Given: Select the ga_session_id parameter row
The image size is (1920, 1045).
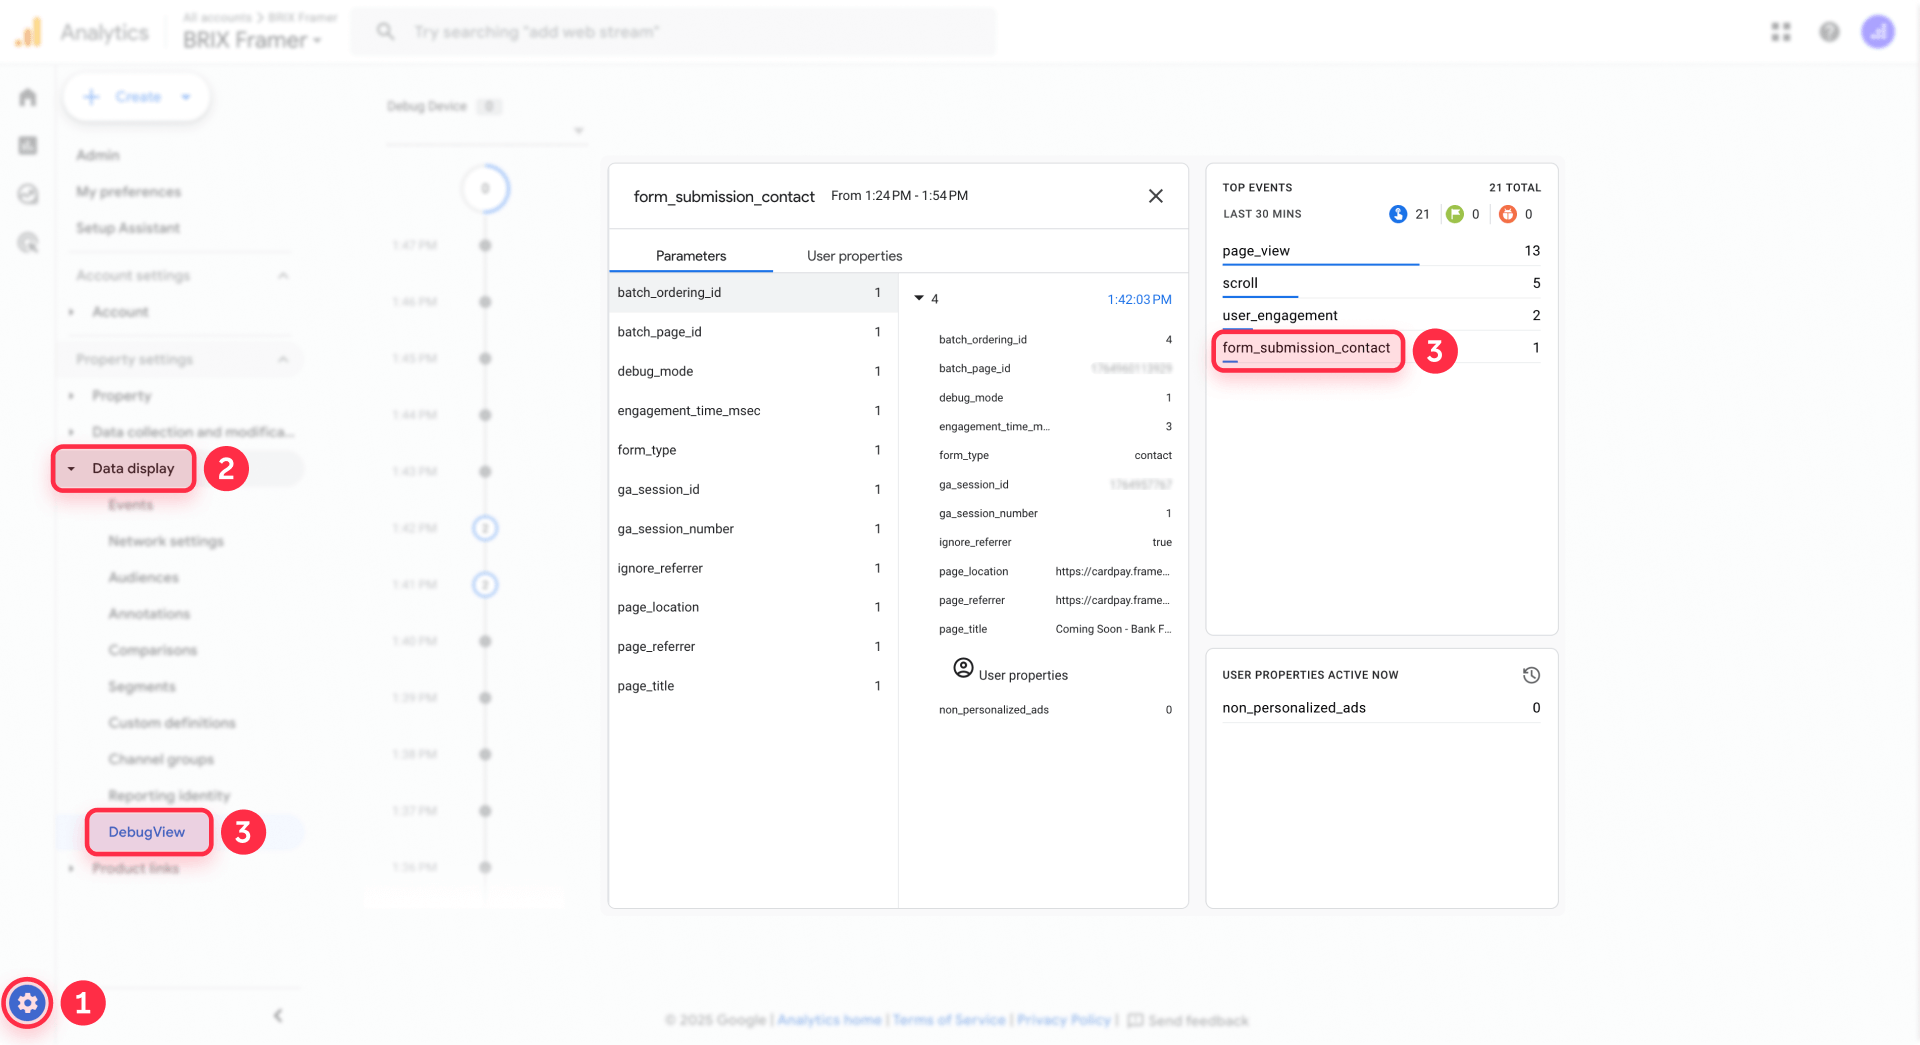Looking at the screenshot, I should 753,489.
